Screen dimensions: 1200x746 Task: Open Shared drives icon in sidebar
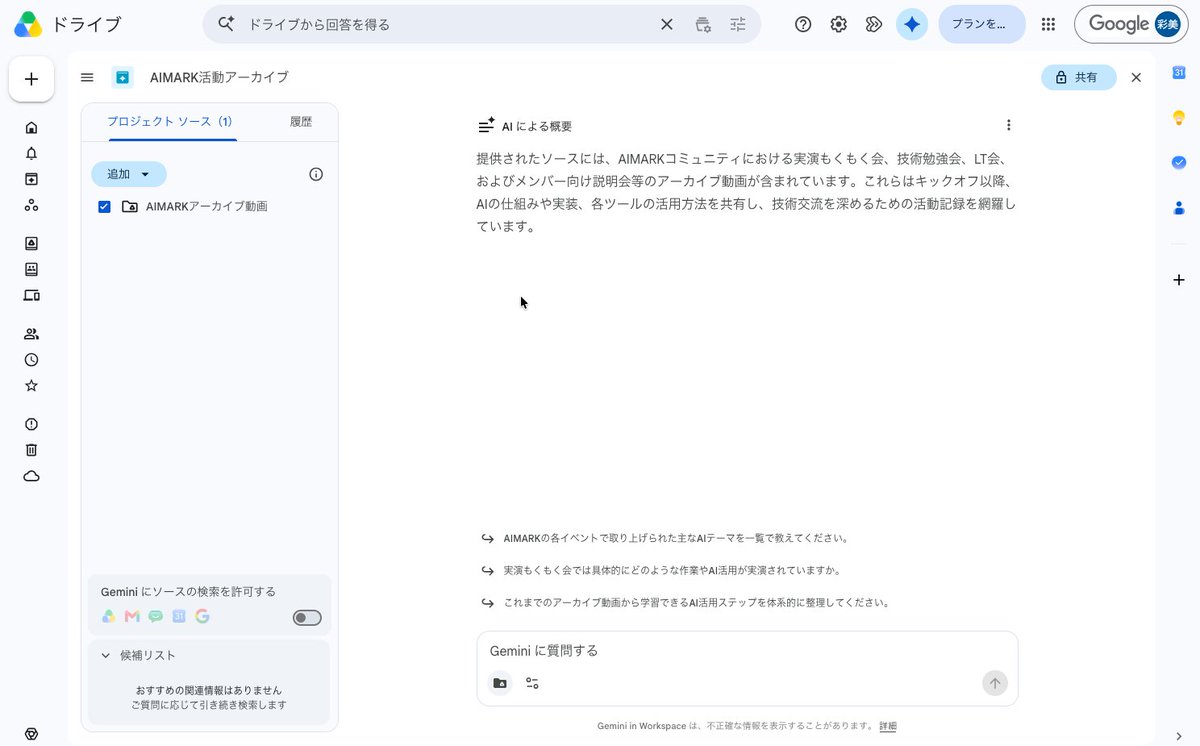tap(31, 269)
